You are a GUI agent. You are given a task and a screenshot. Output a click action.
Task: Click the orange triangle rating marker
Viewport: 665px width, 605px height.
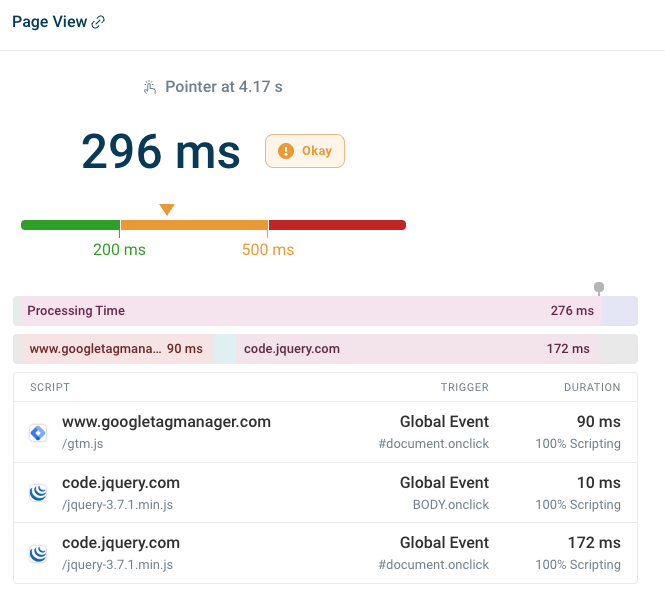point(167,209)
